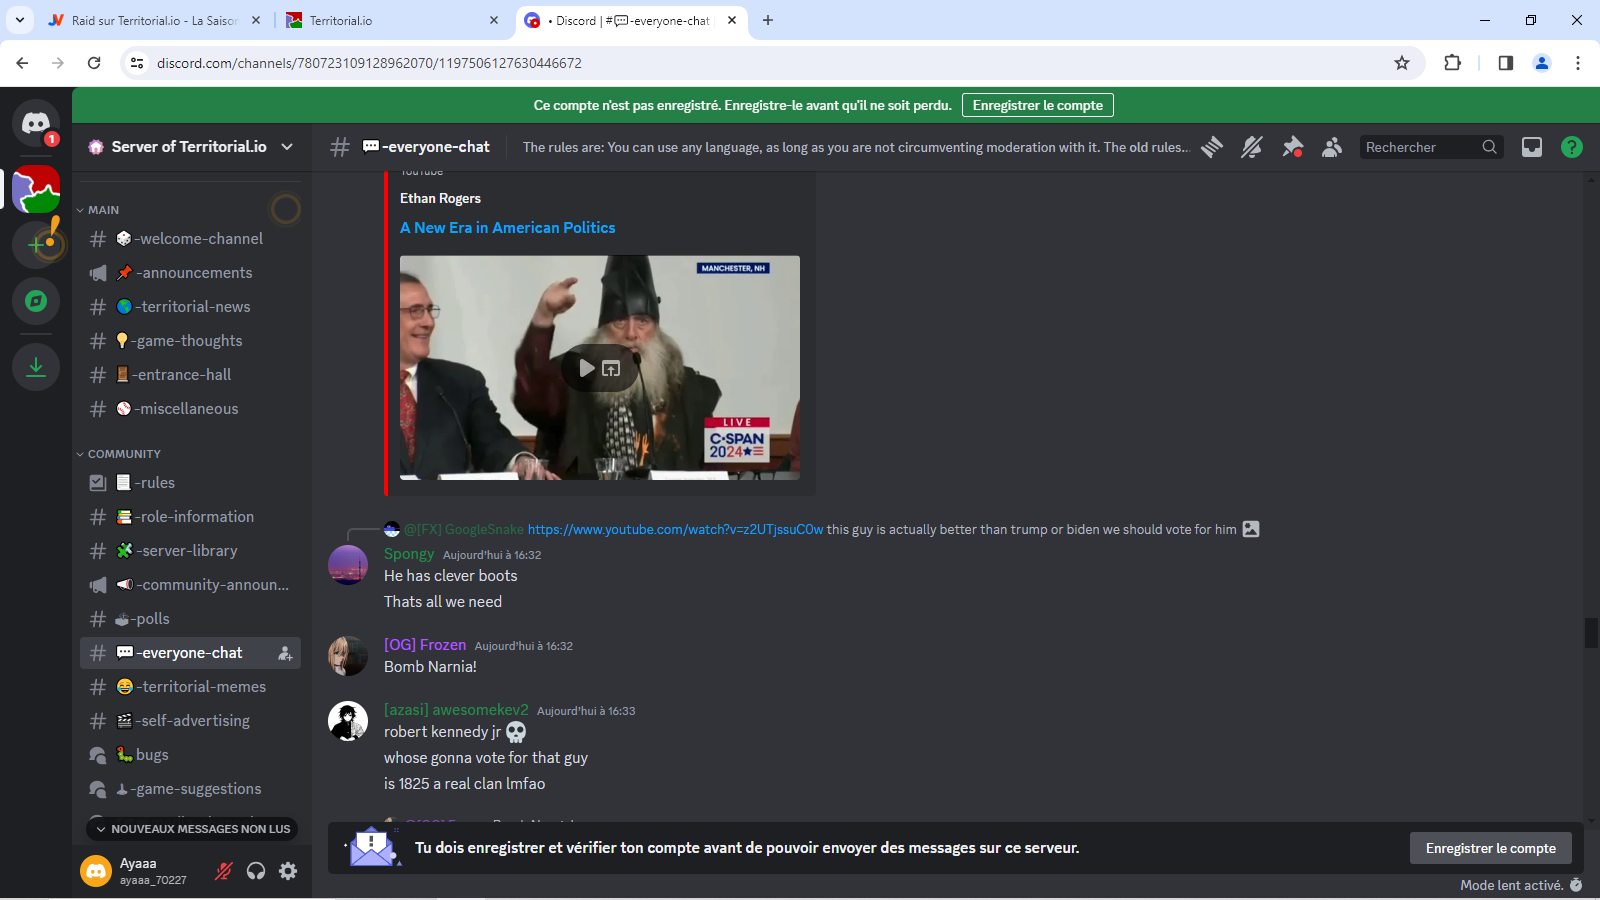Open Server of Territorial.io dropdown menu
The width and height of the screenshot is (1600, 900).
click(x=190, y=147)
